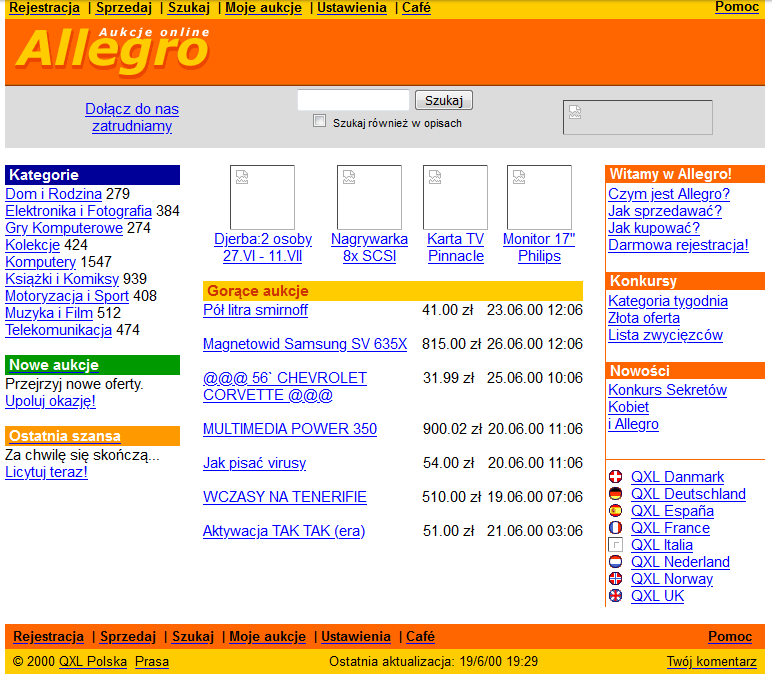The height and width of the screenshot is (678, 772).
Task: Visit the QXL Deutschland link
Action: (688, 494)
